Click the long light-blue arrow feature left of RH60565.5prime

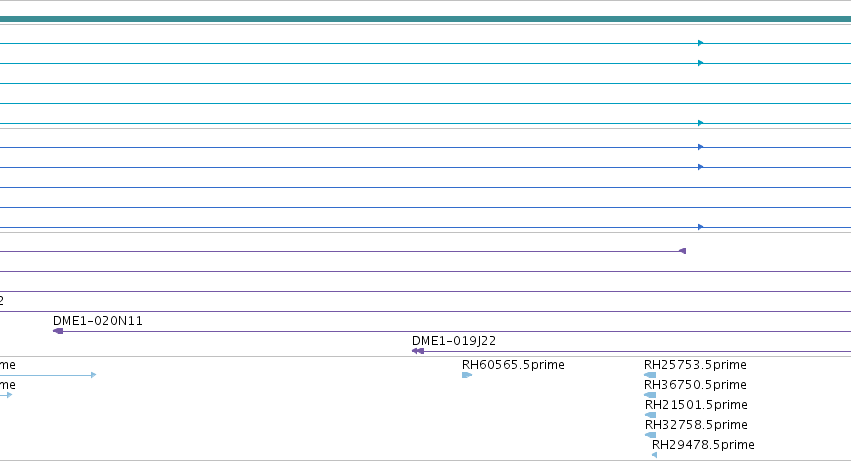coord(48,375)
